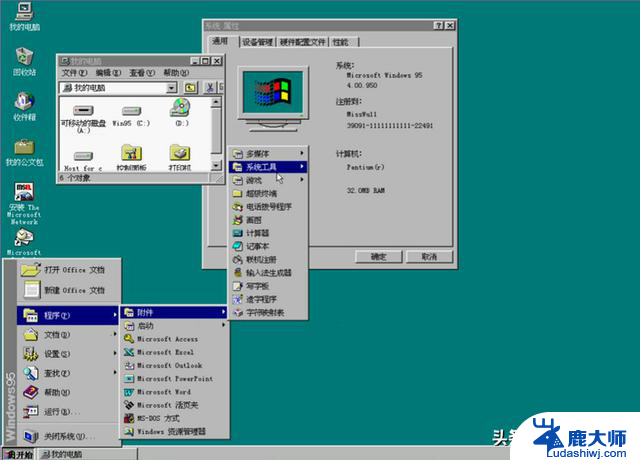Choose 新建 Office 文档 in the Start menu
640x460 pixels.
[x=69, y=290]
